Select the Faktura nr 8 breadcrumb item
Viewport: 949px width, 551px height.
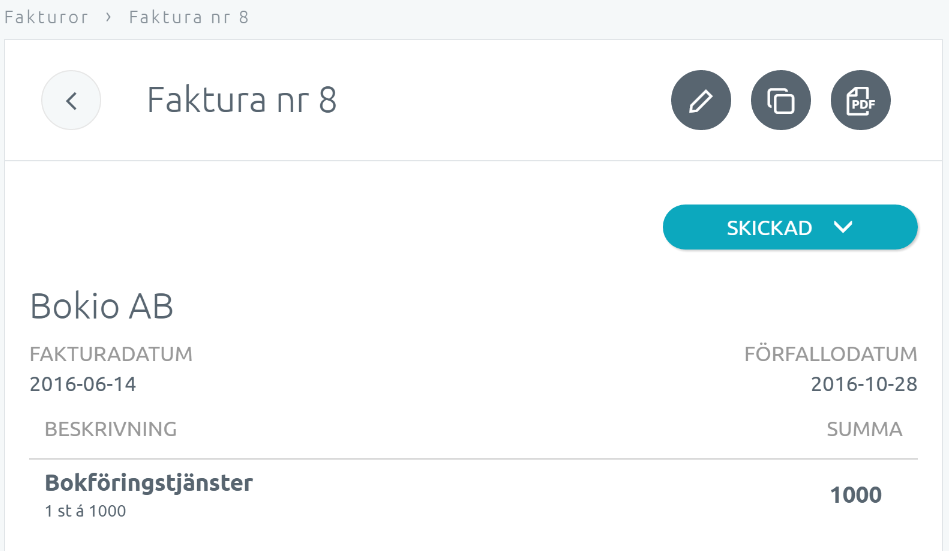188,17
